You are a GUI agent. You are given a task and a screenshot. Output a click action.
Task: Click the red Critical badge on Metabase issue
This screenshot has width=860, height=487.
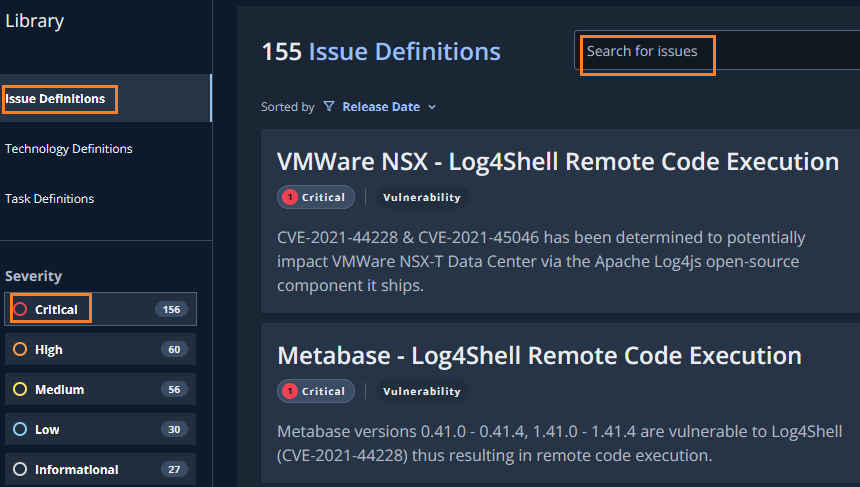pyautogui.click(x=315, y=392)
